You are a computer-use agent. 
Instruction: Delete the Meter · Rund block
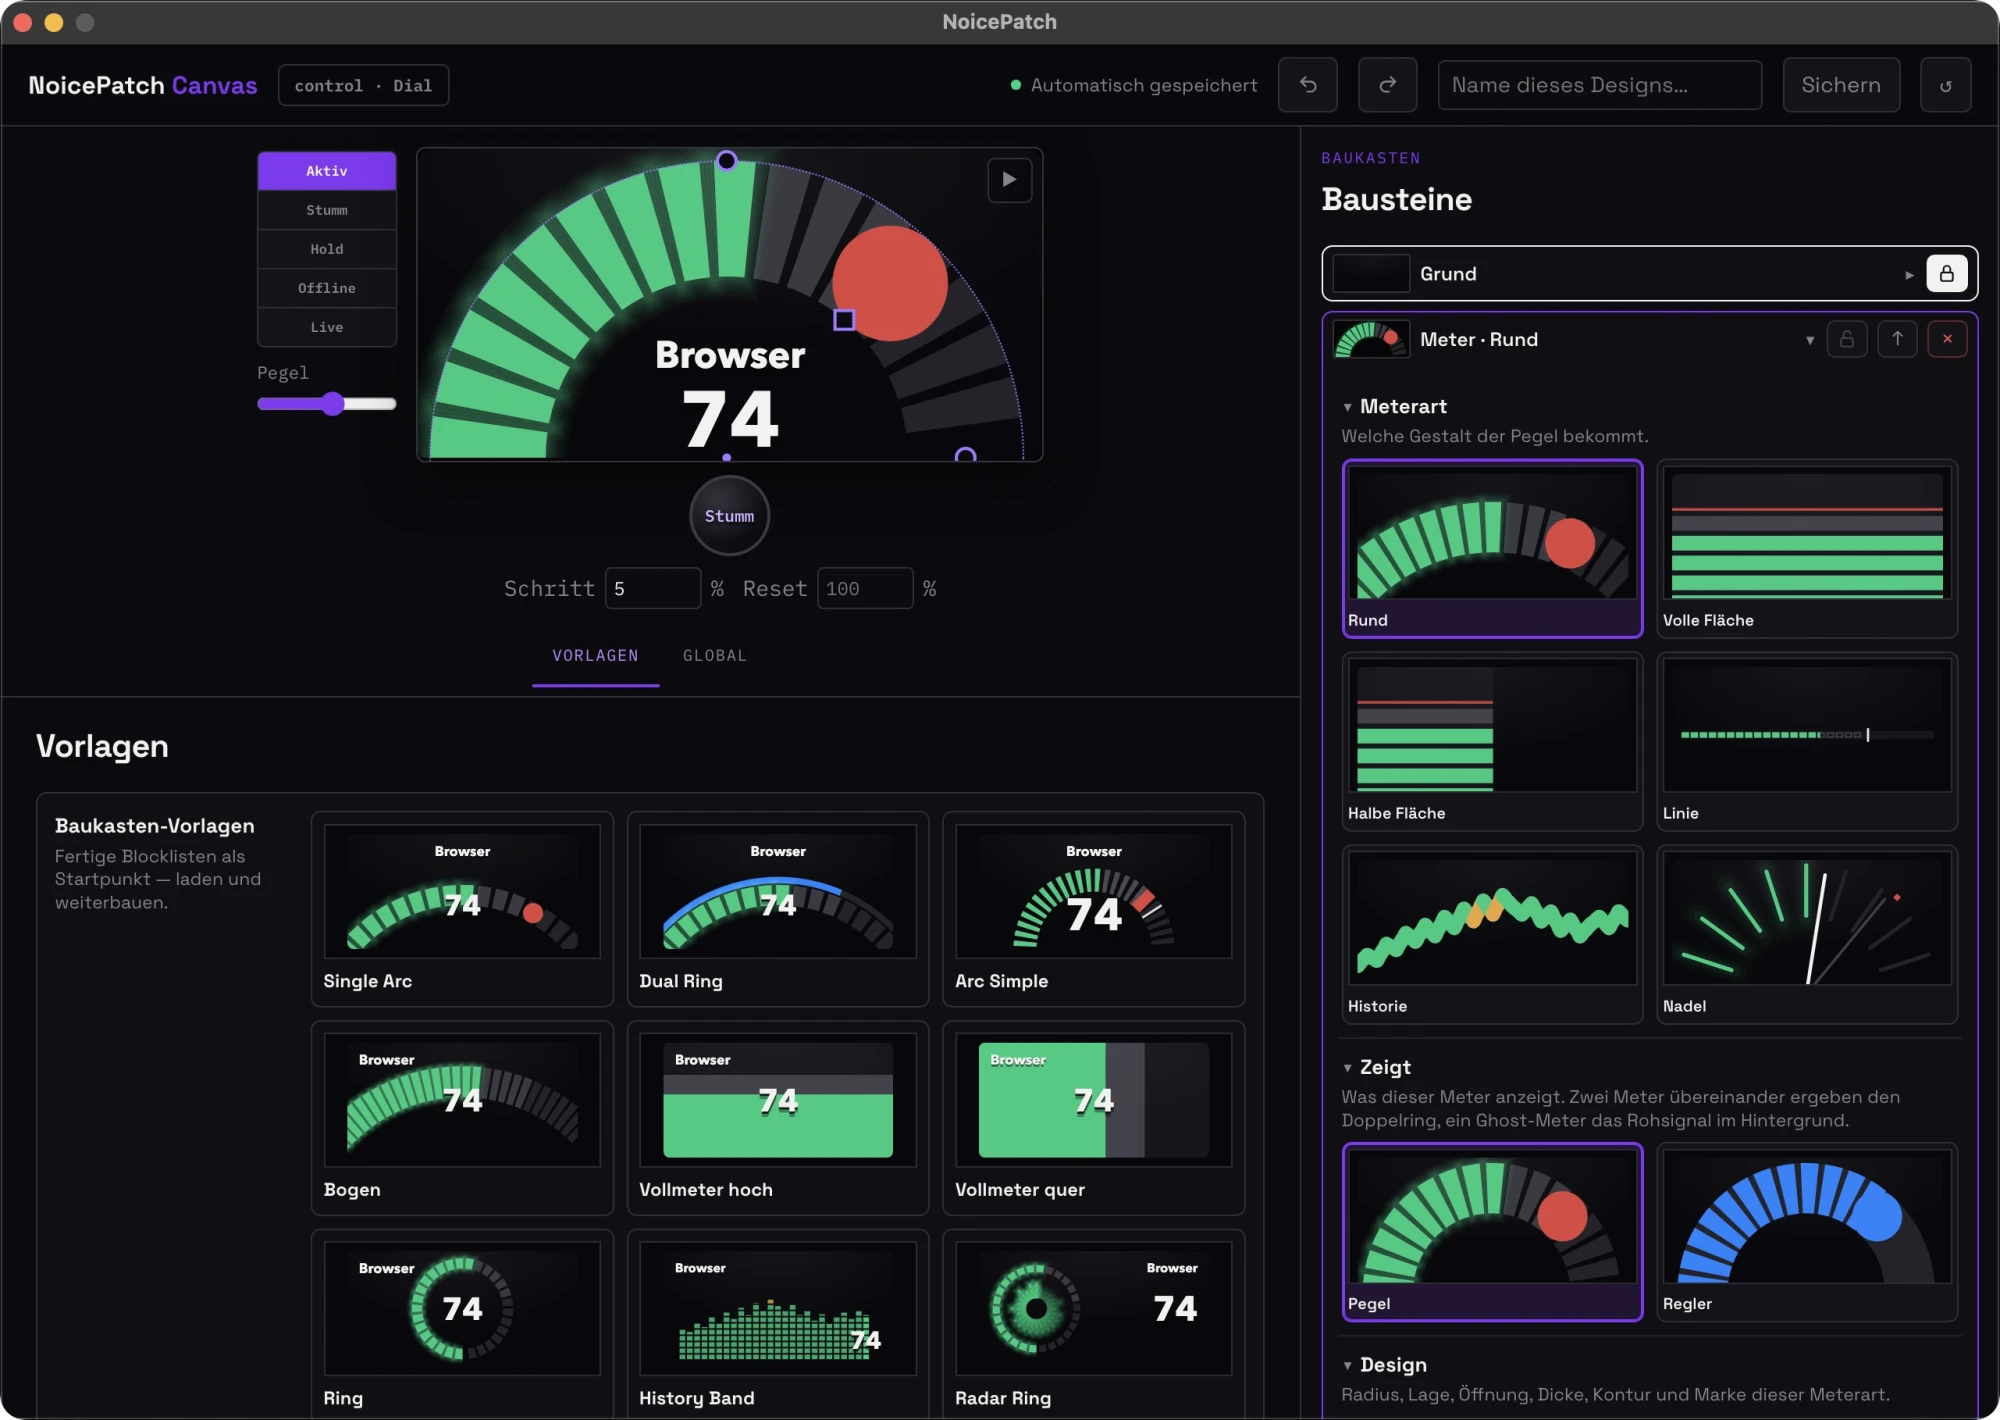pyautogui.click(x=1947, y=339)
